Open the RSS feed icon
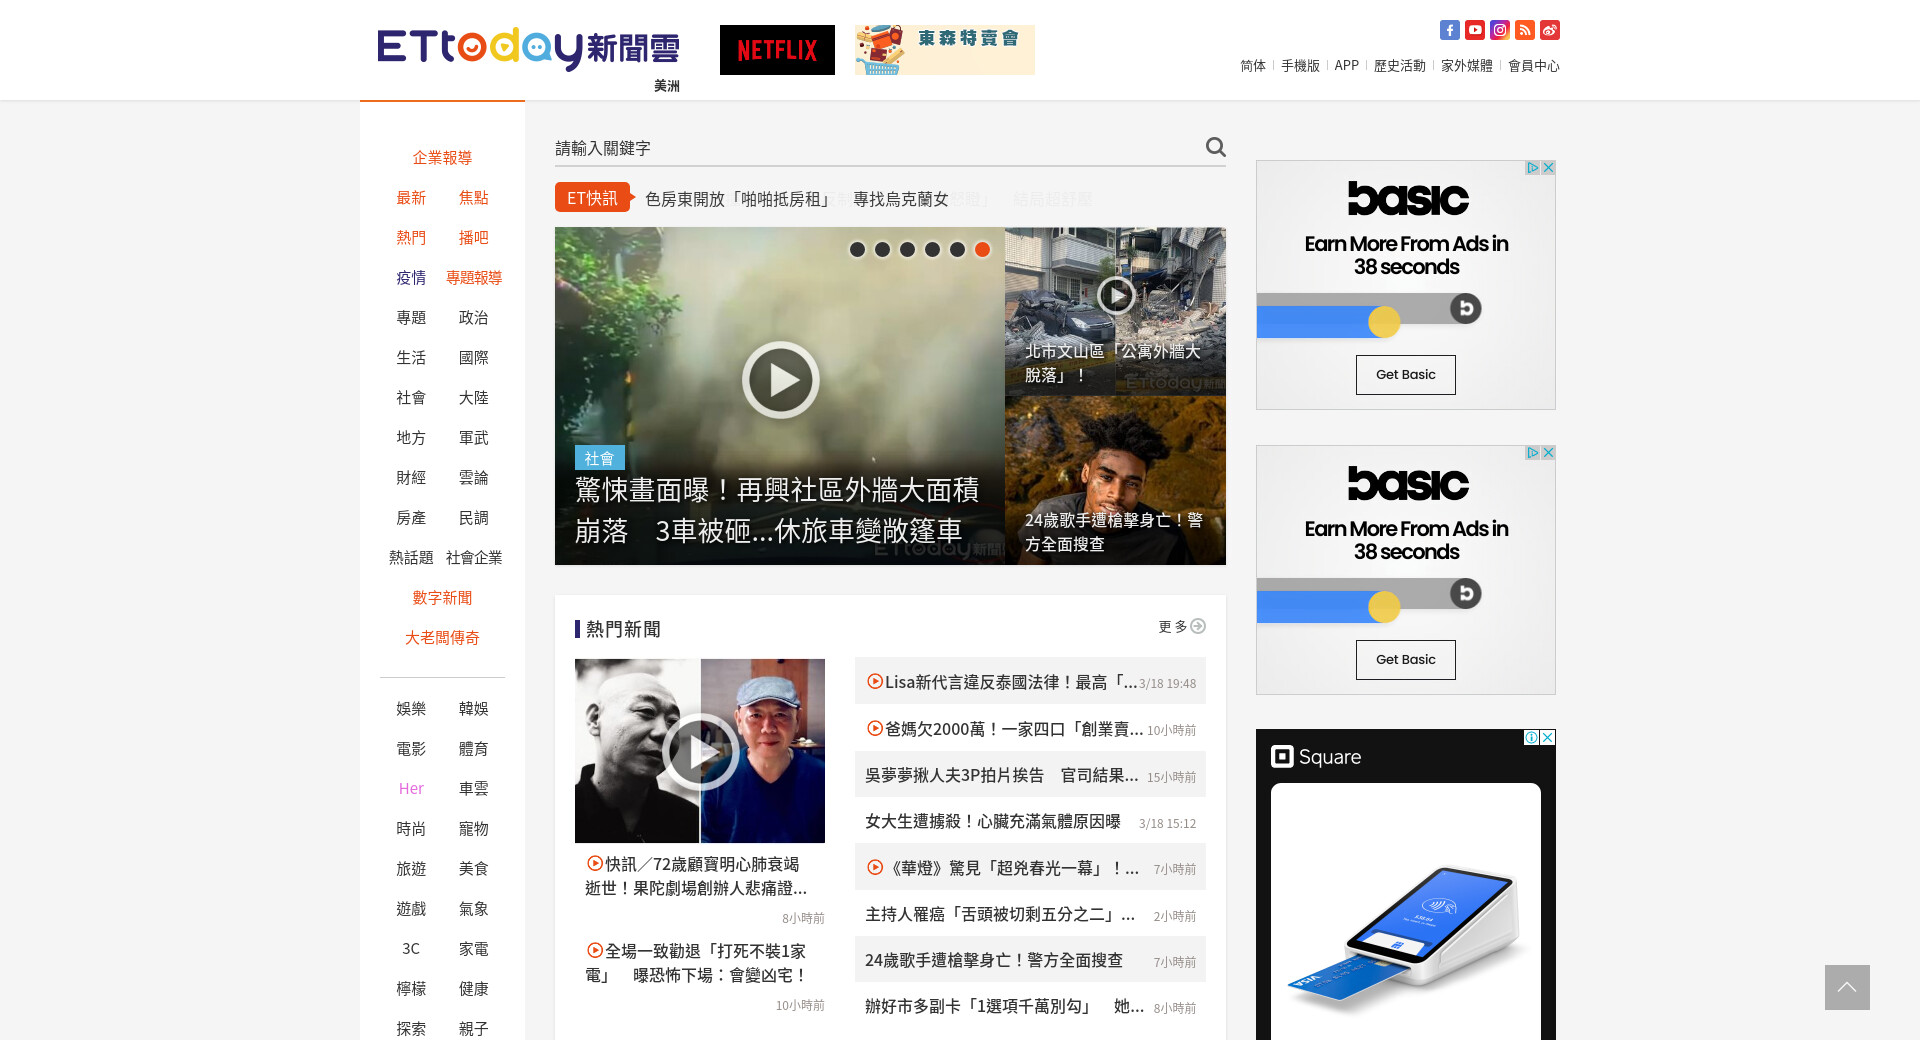1920x1040 pixels. (1524, 30)
